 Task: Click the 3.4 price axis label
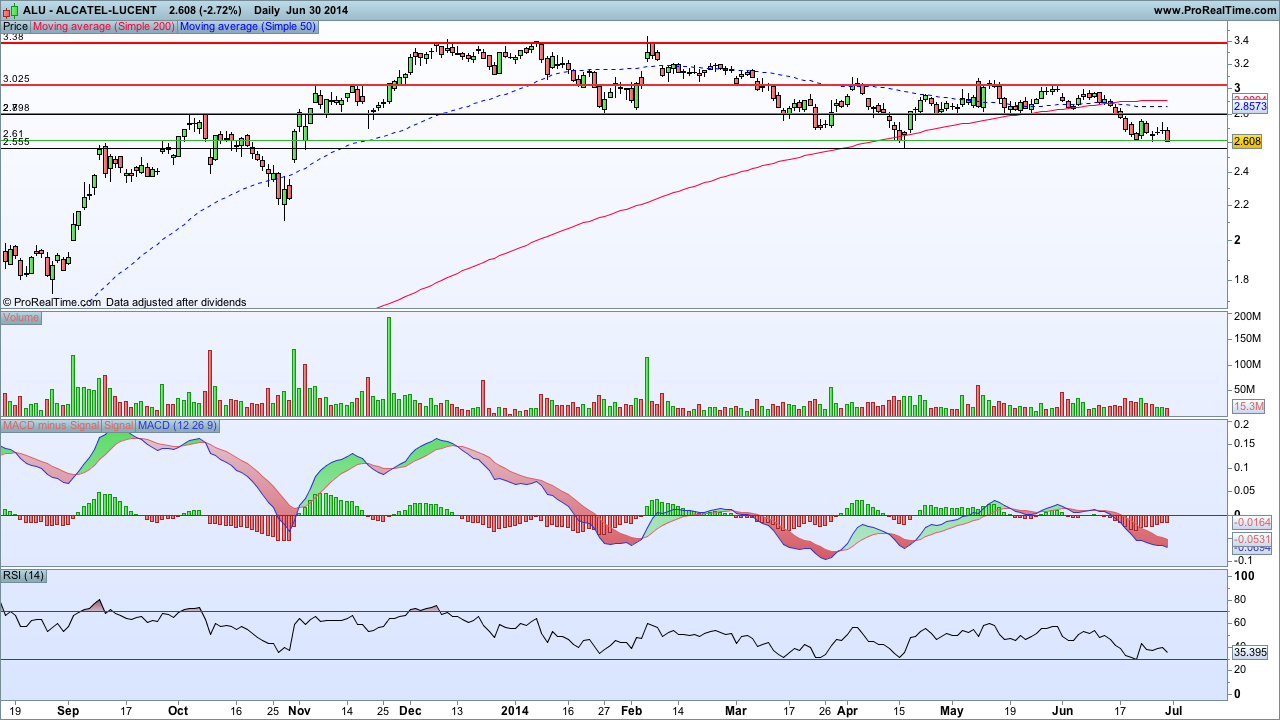(x=1242, y=41)
